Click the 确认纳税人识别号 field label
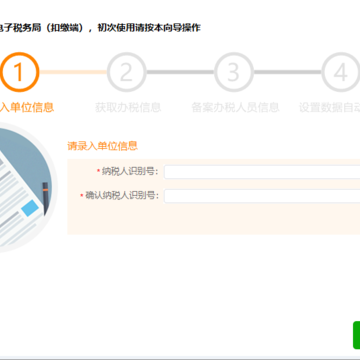This screenshot has height=360, width=360. [121, 196]
